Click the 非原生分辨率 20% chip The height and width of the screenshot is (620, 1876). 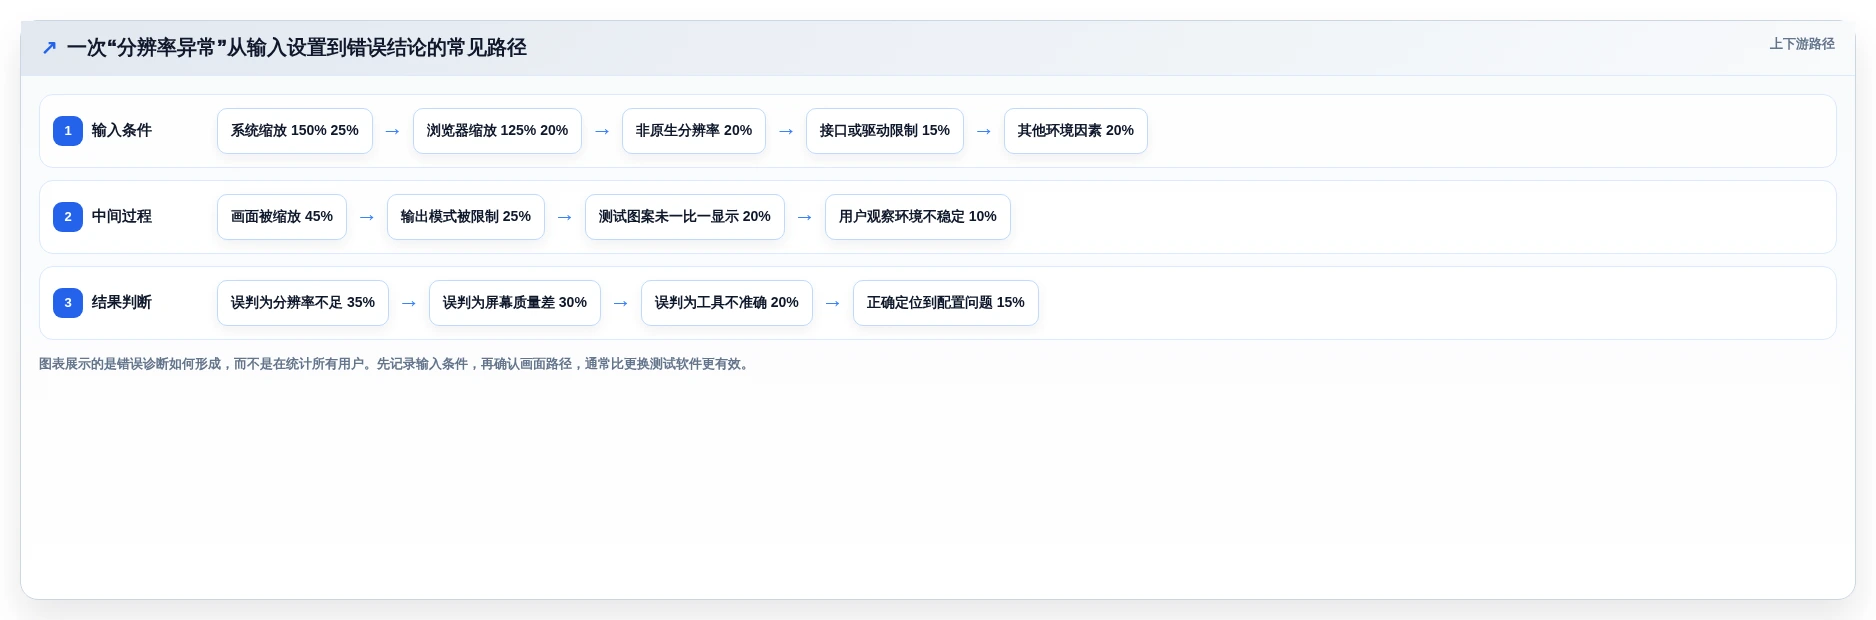click(694, 131)
